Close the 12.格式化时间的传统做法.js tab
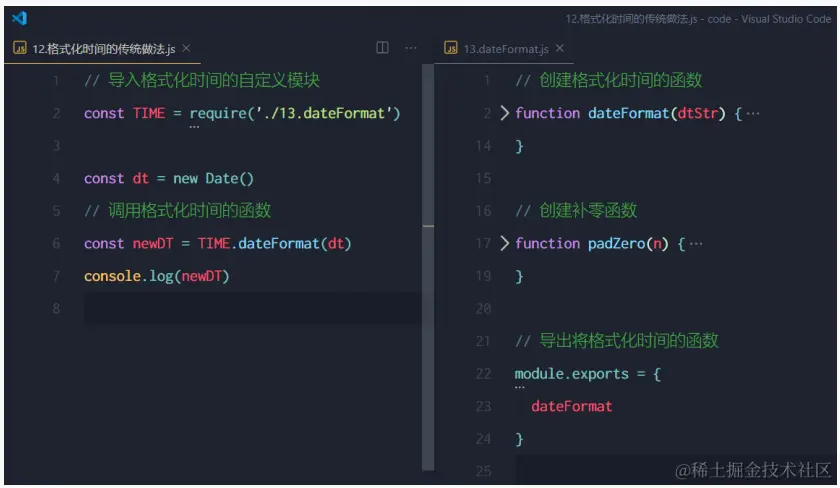The height and width of the screenshot is (488, 840). (x=186, y=48)
